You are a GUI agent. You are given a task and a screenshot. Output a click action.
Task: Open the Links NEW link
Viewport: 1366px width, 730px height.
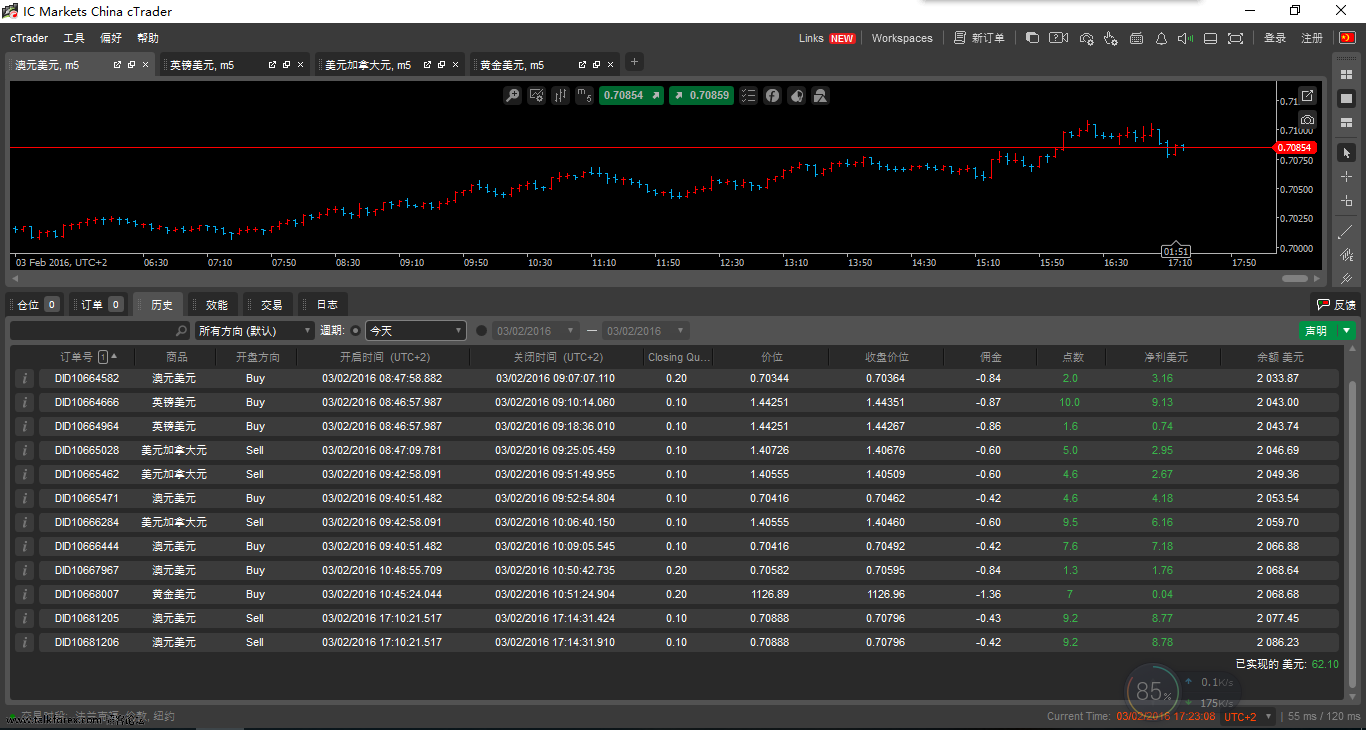point(827,38)
